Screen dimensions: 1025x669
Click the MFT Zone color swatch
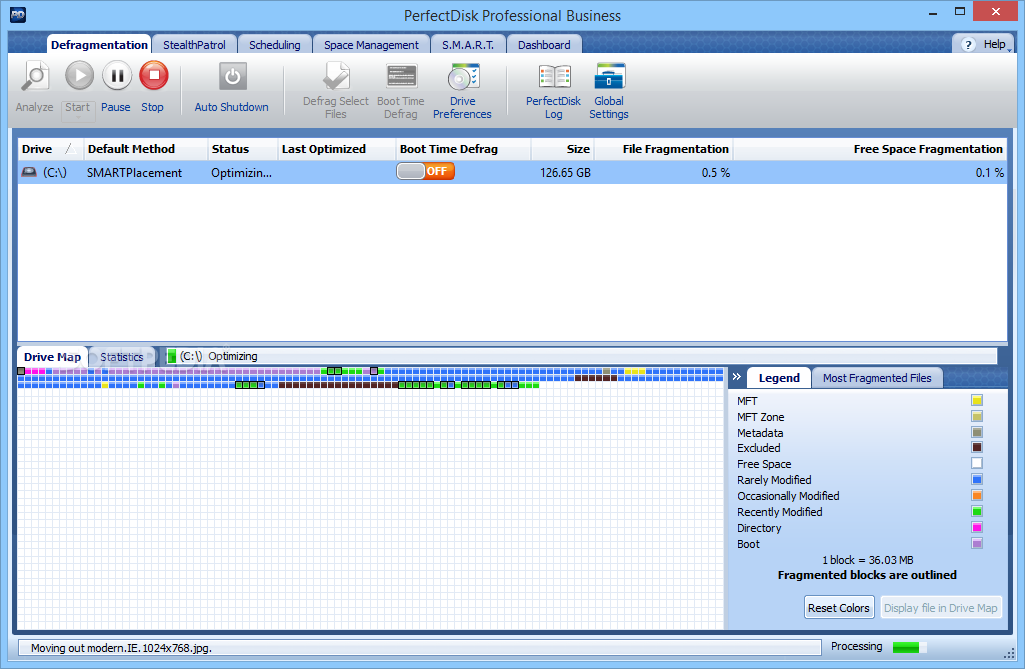coord(977,416)
